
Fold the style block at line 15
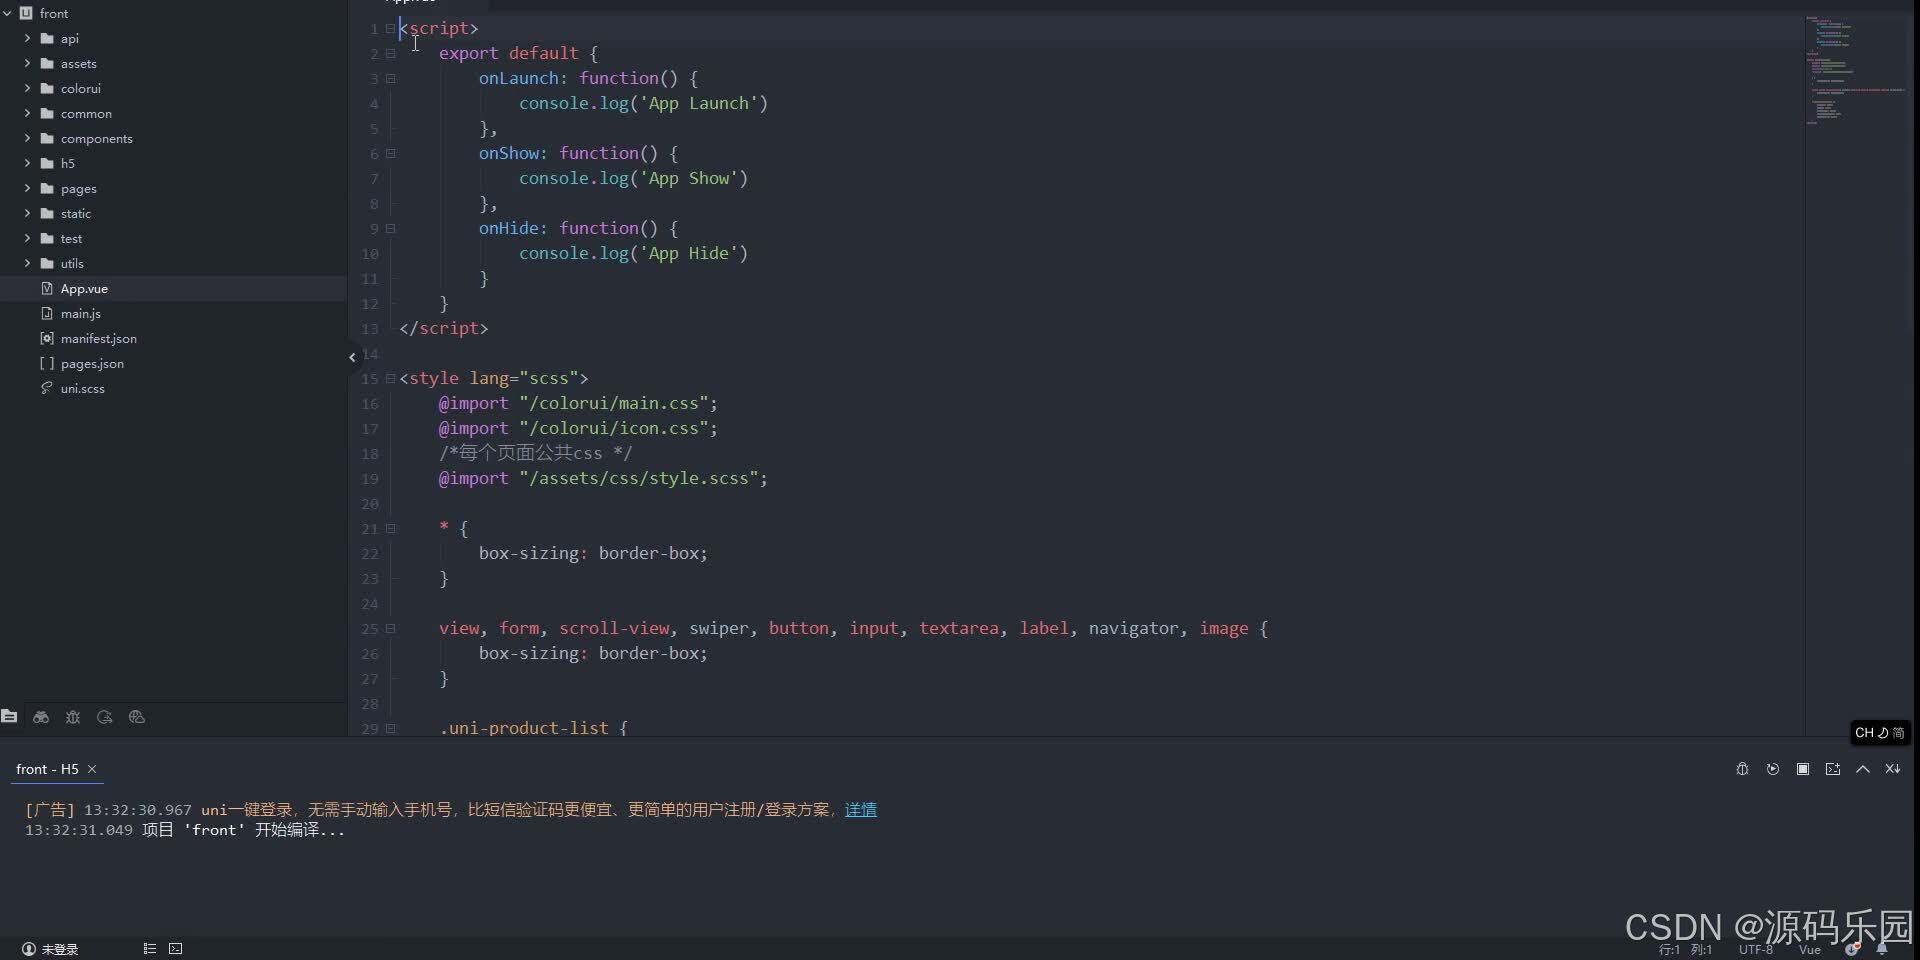click(390, 379)
